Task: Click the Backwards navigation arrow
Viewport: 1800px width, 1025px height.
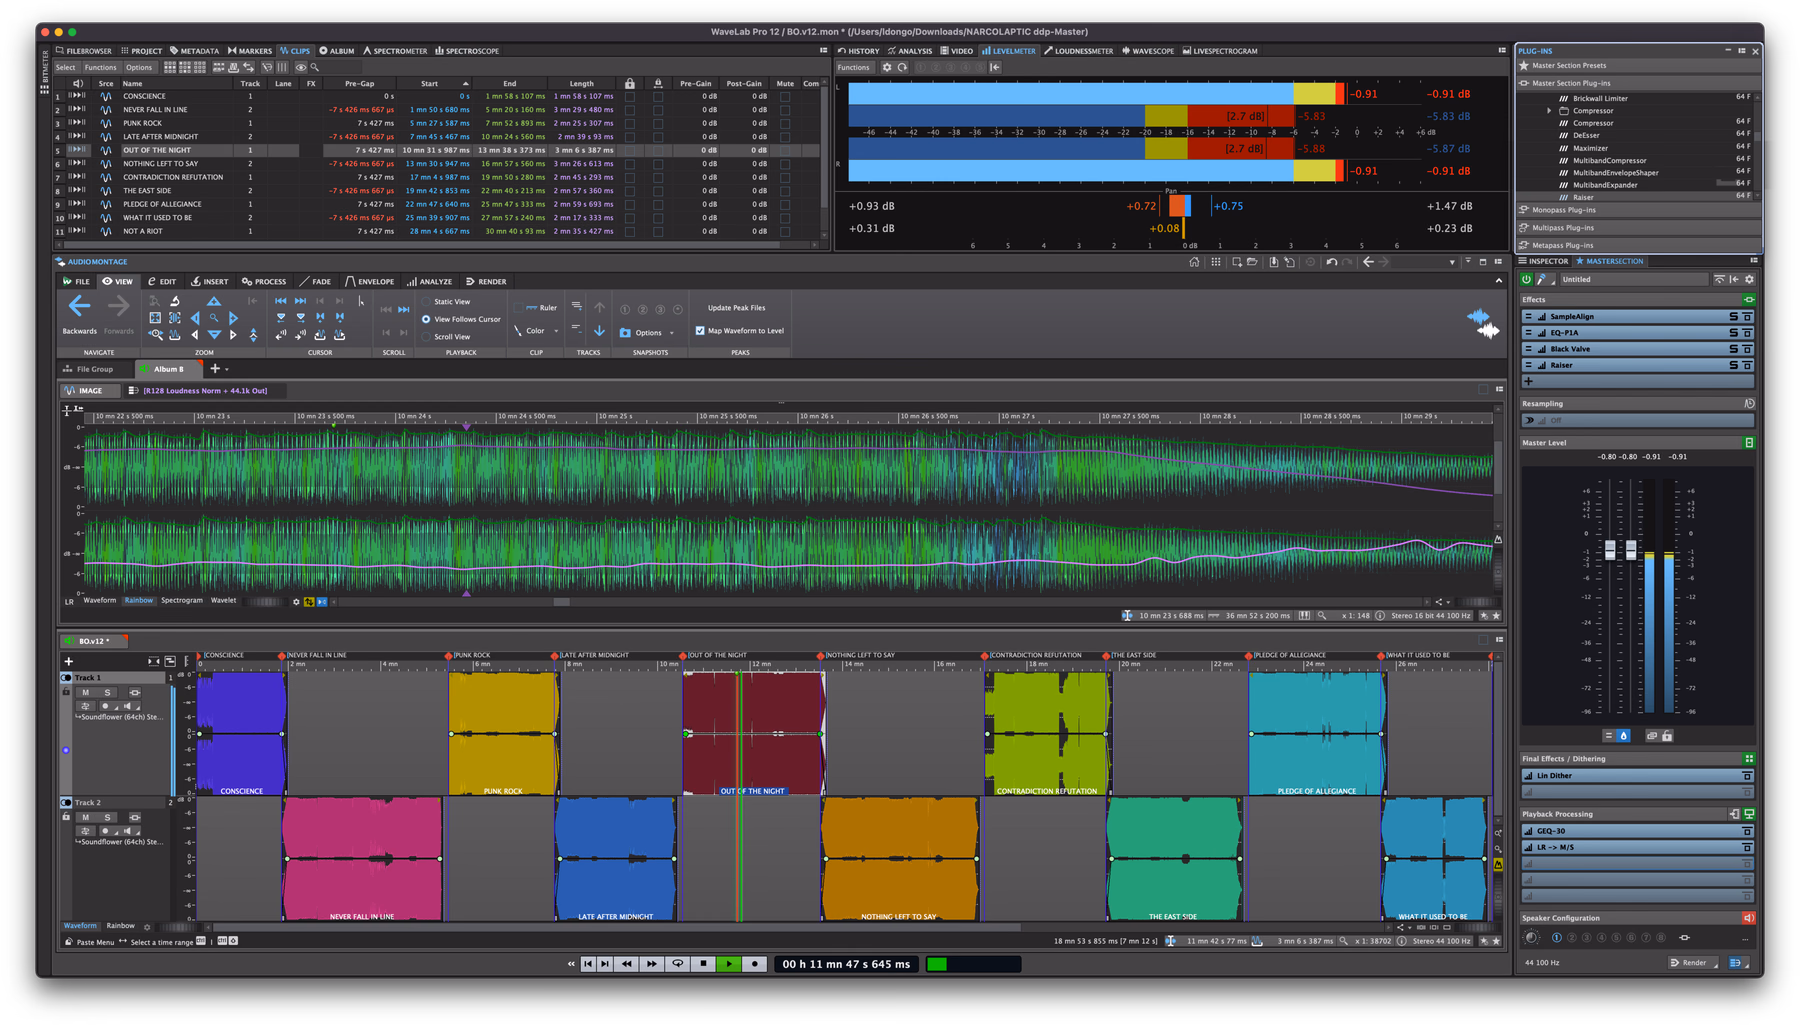Action: coord(79,307)
